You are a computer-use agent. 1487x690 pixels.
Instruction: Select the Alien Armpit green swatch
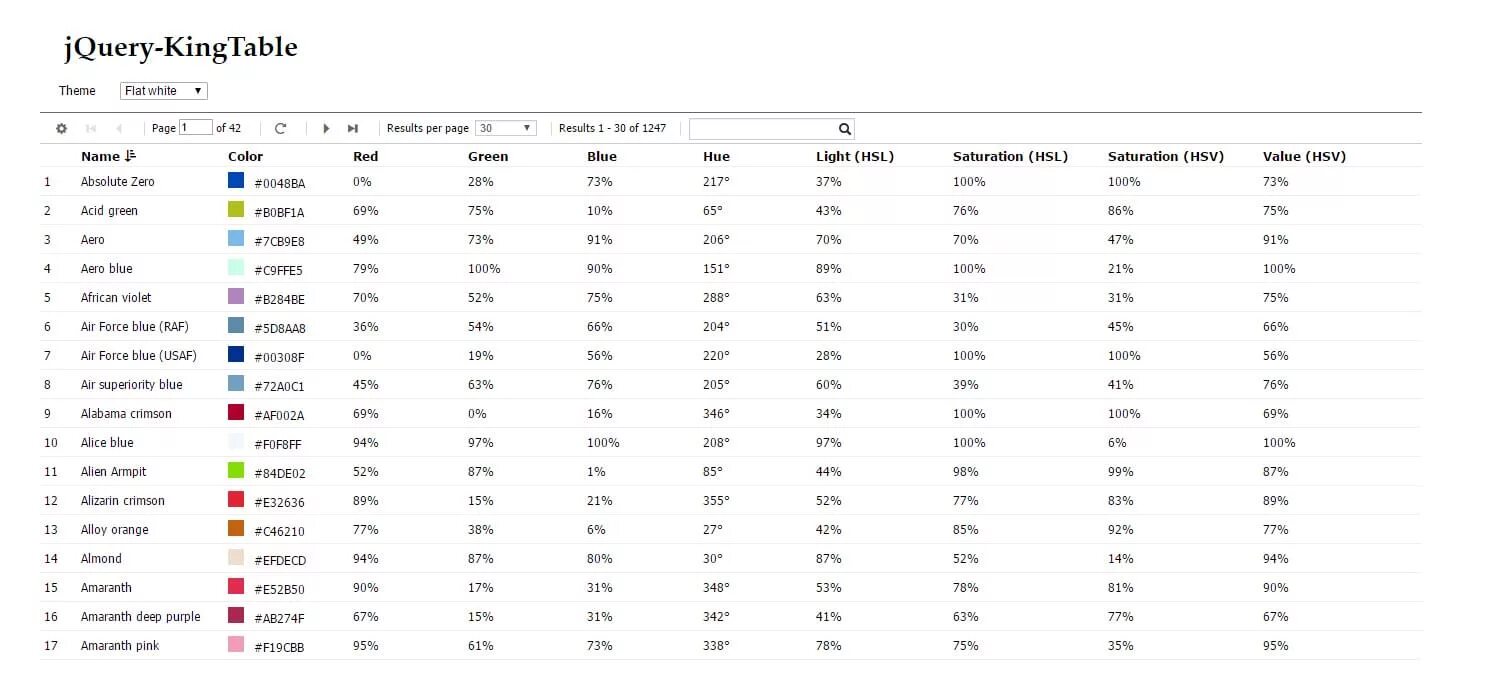coord(236,470)
